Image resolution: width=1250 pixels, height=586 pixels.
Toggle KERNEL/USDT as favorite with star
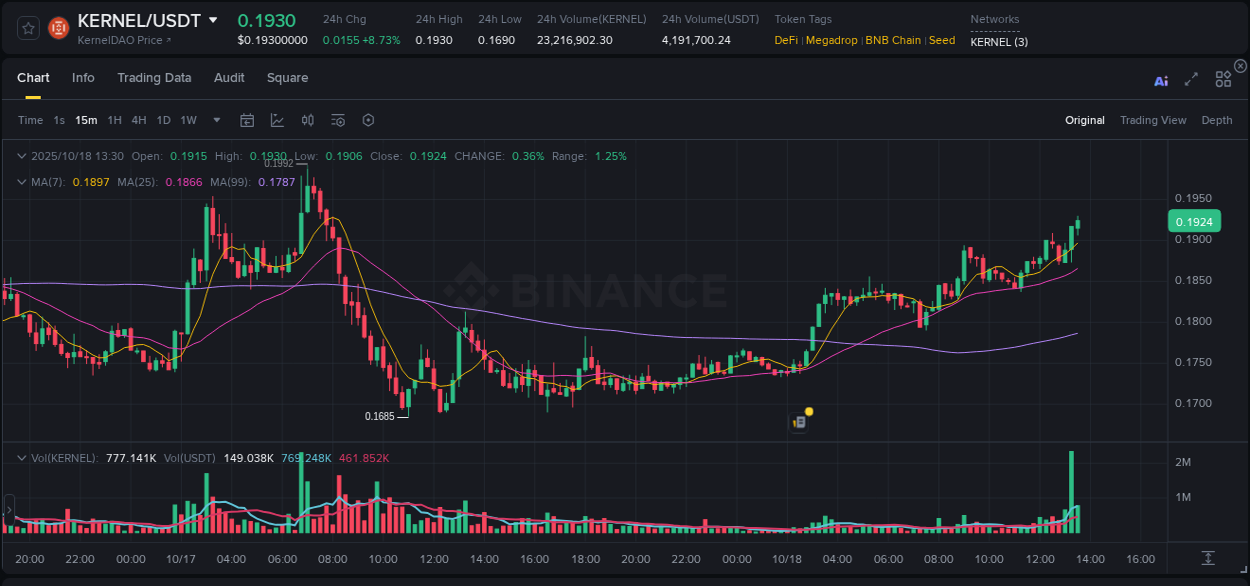[x=27, y=27]
